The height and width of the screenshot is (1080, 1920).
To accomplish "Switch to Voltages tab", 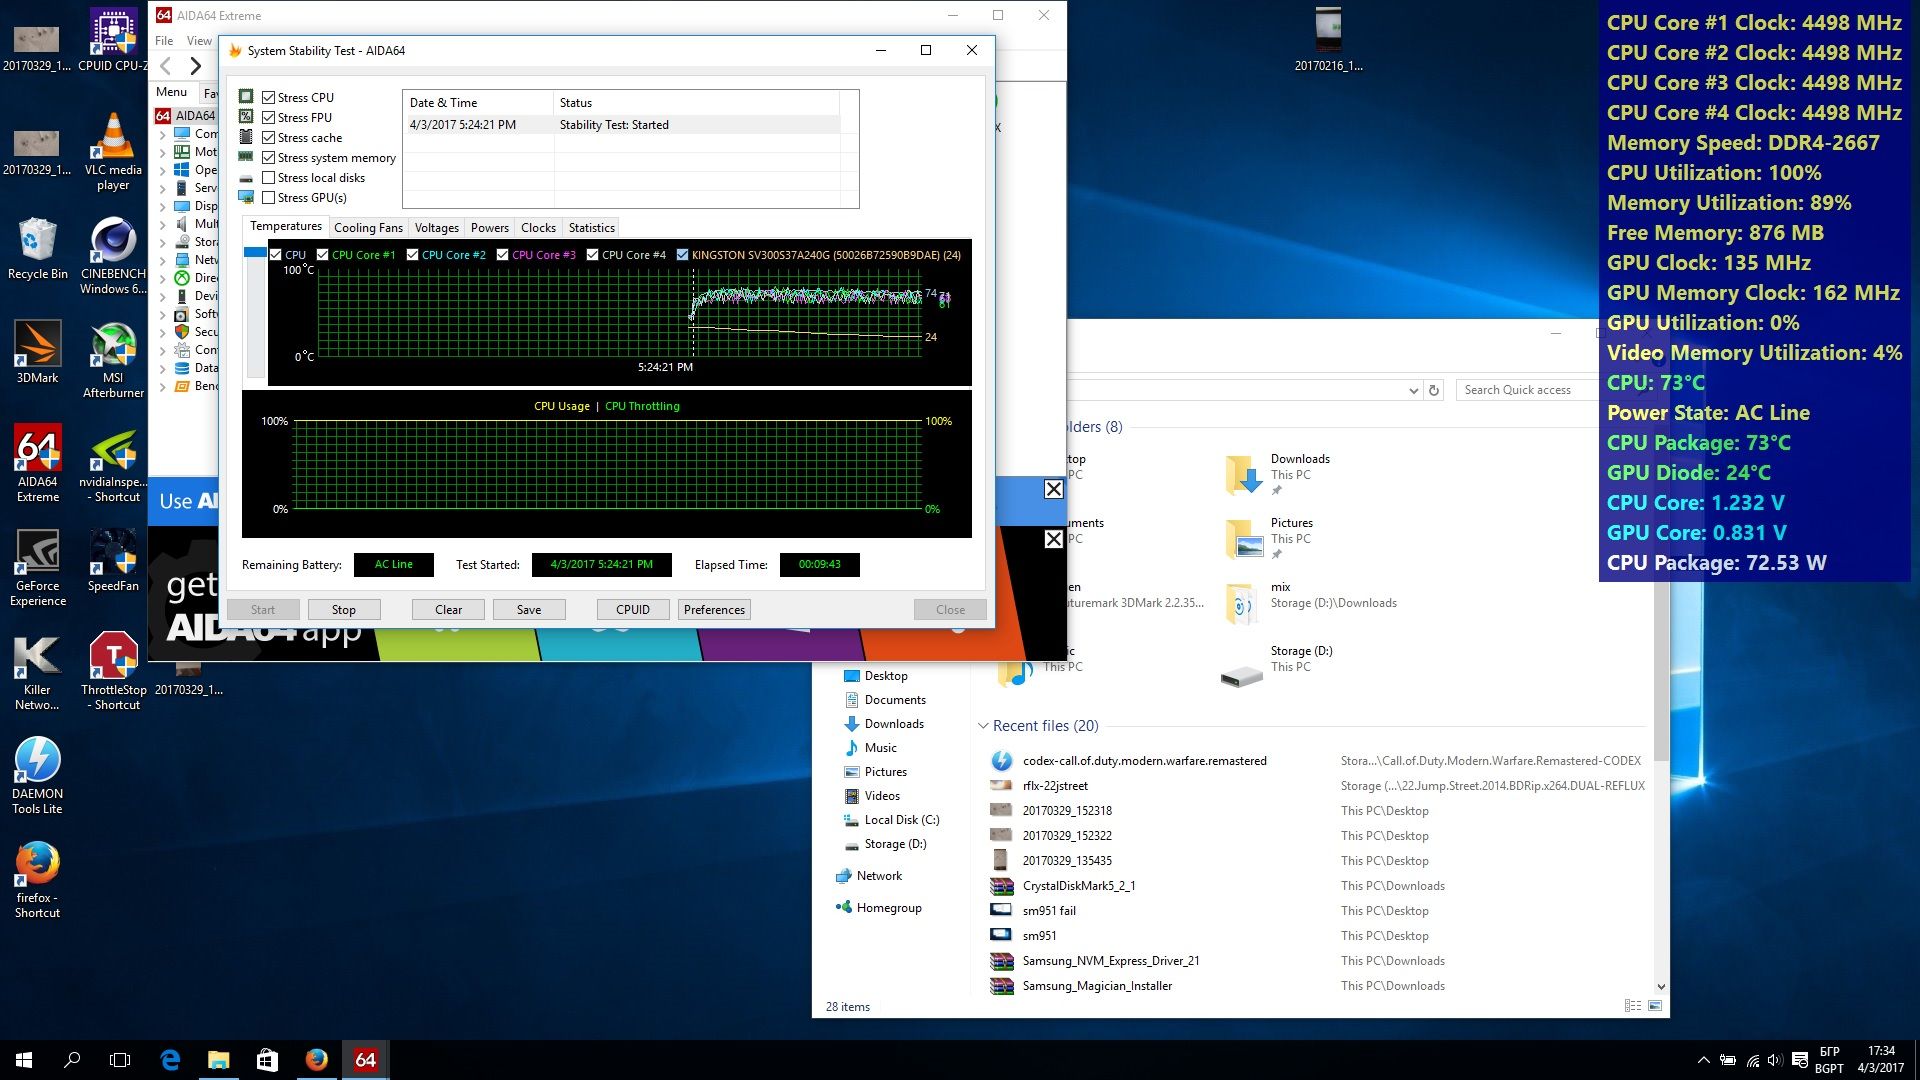I will 436,228.
